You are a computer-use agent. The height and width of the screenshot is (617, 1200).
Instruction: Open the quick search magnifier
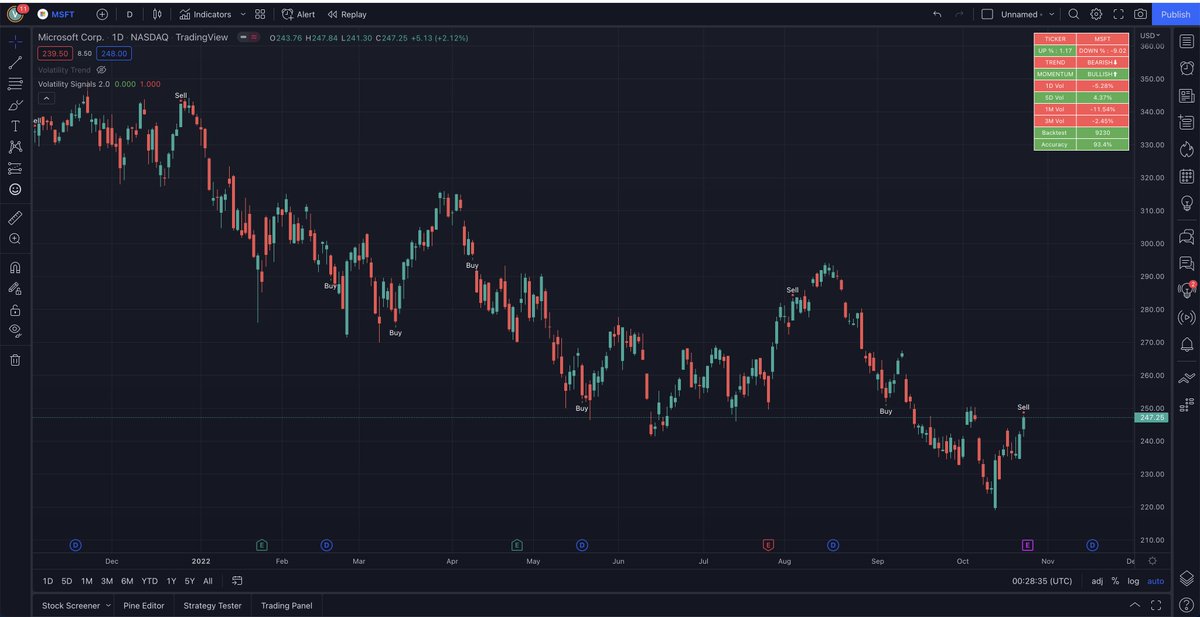pos(1074,14)
